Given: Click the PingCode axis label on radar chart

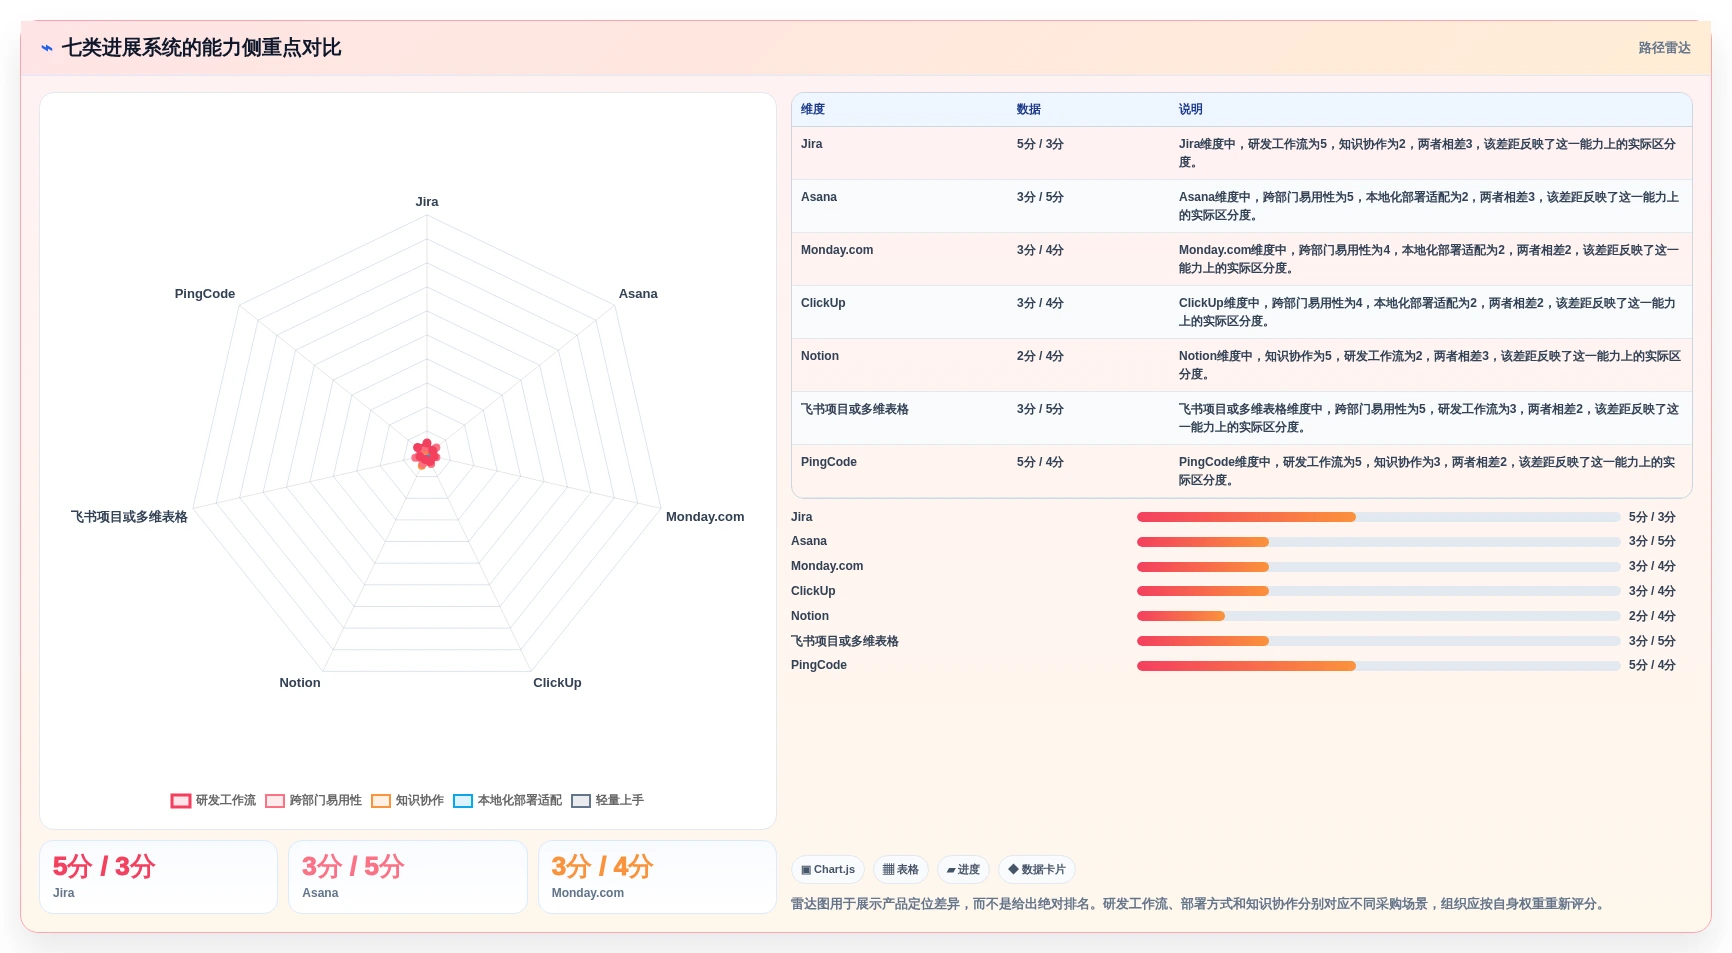Looking at the screenshot, I should click(x=205, y=294).
